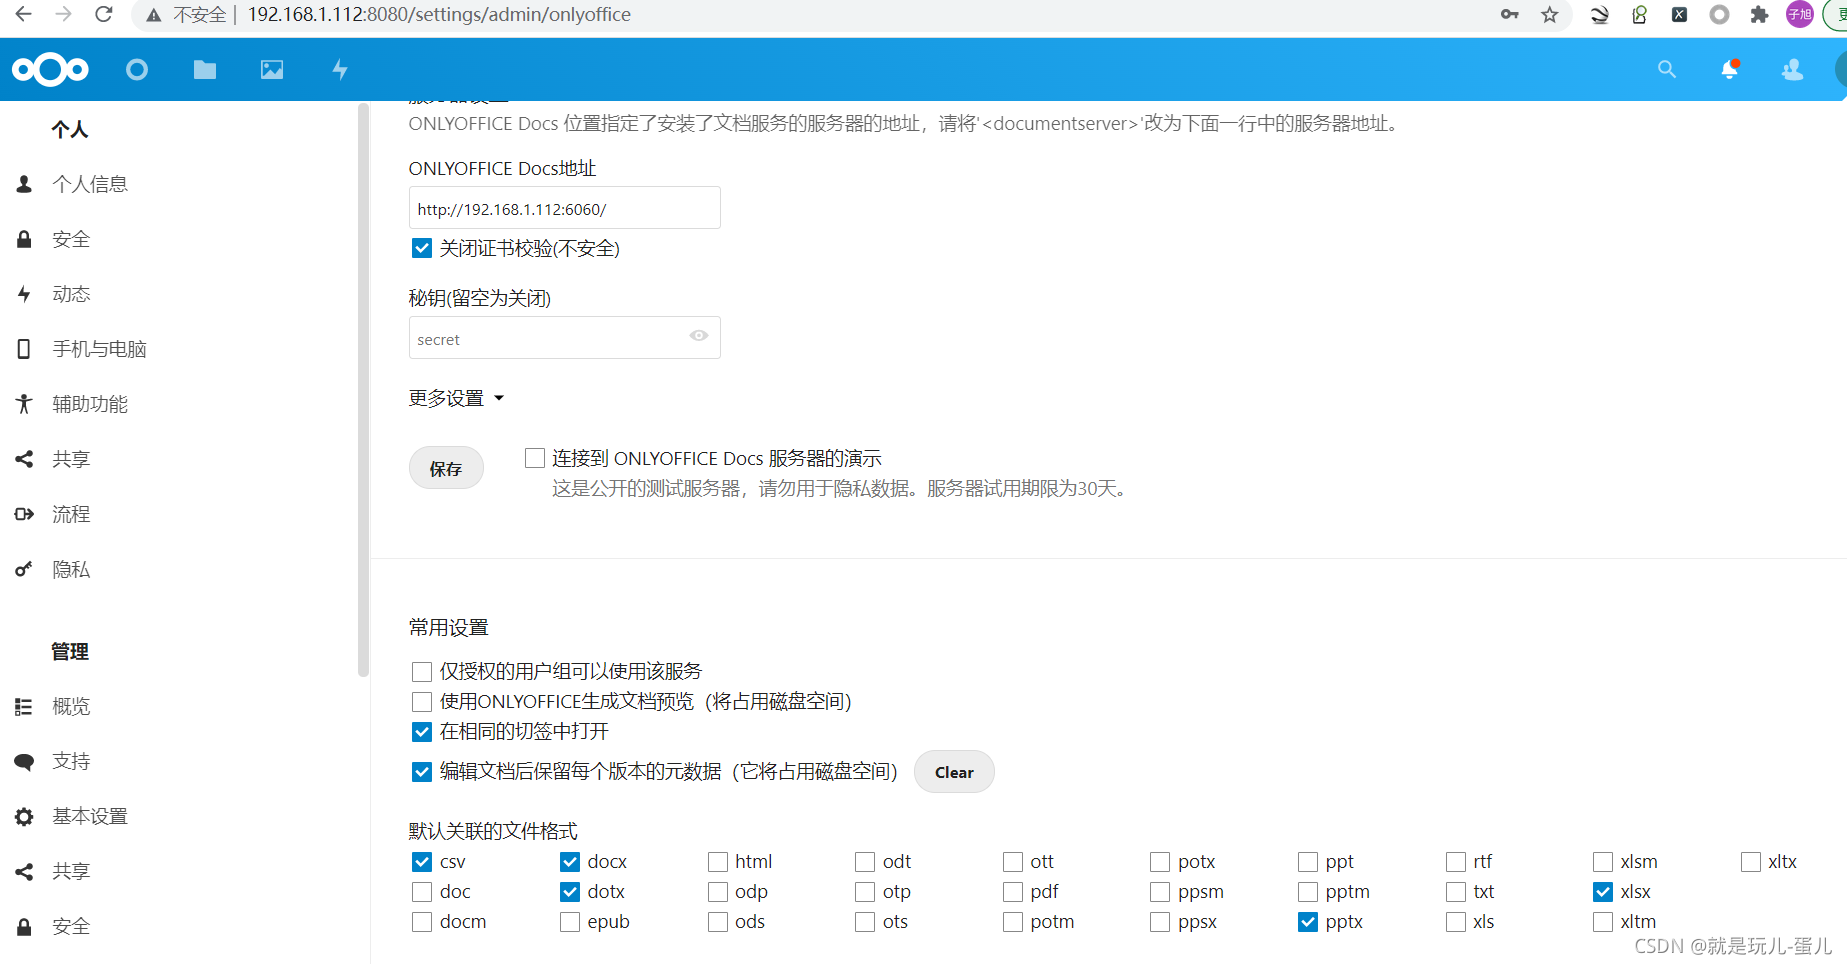Expand 更多设置 section
This screenshot has width=1847, height=964.
click(457, 398)
